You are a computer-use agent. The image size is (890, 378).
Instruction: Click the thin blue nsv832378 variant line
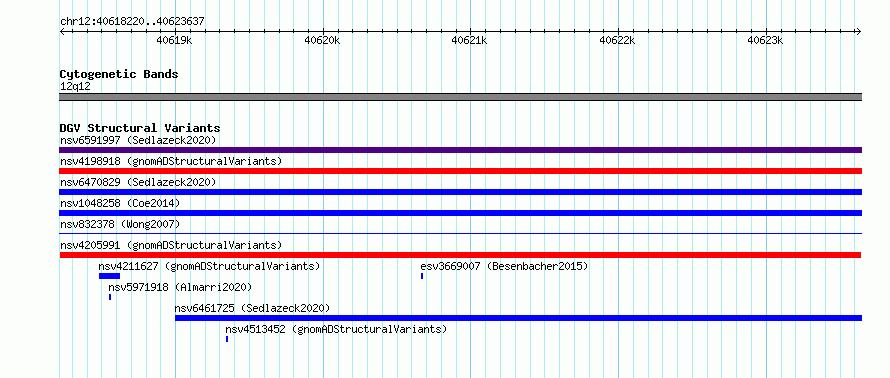pyautogui.click(x=460, y=233)
